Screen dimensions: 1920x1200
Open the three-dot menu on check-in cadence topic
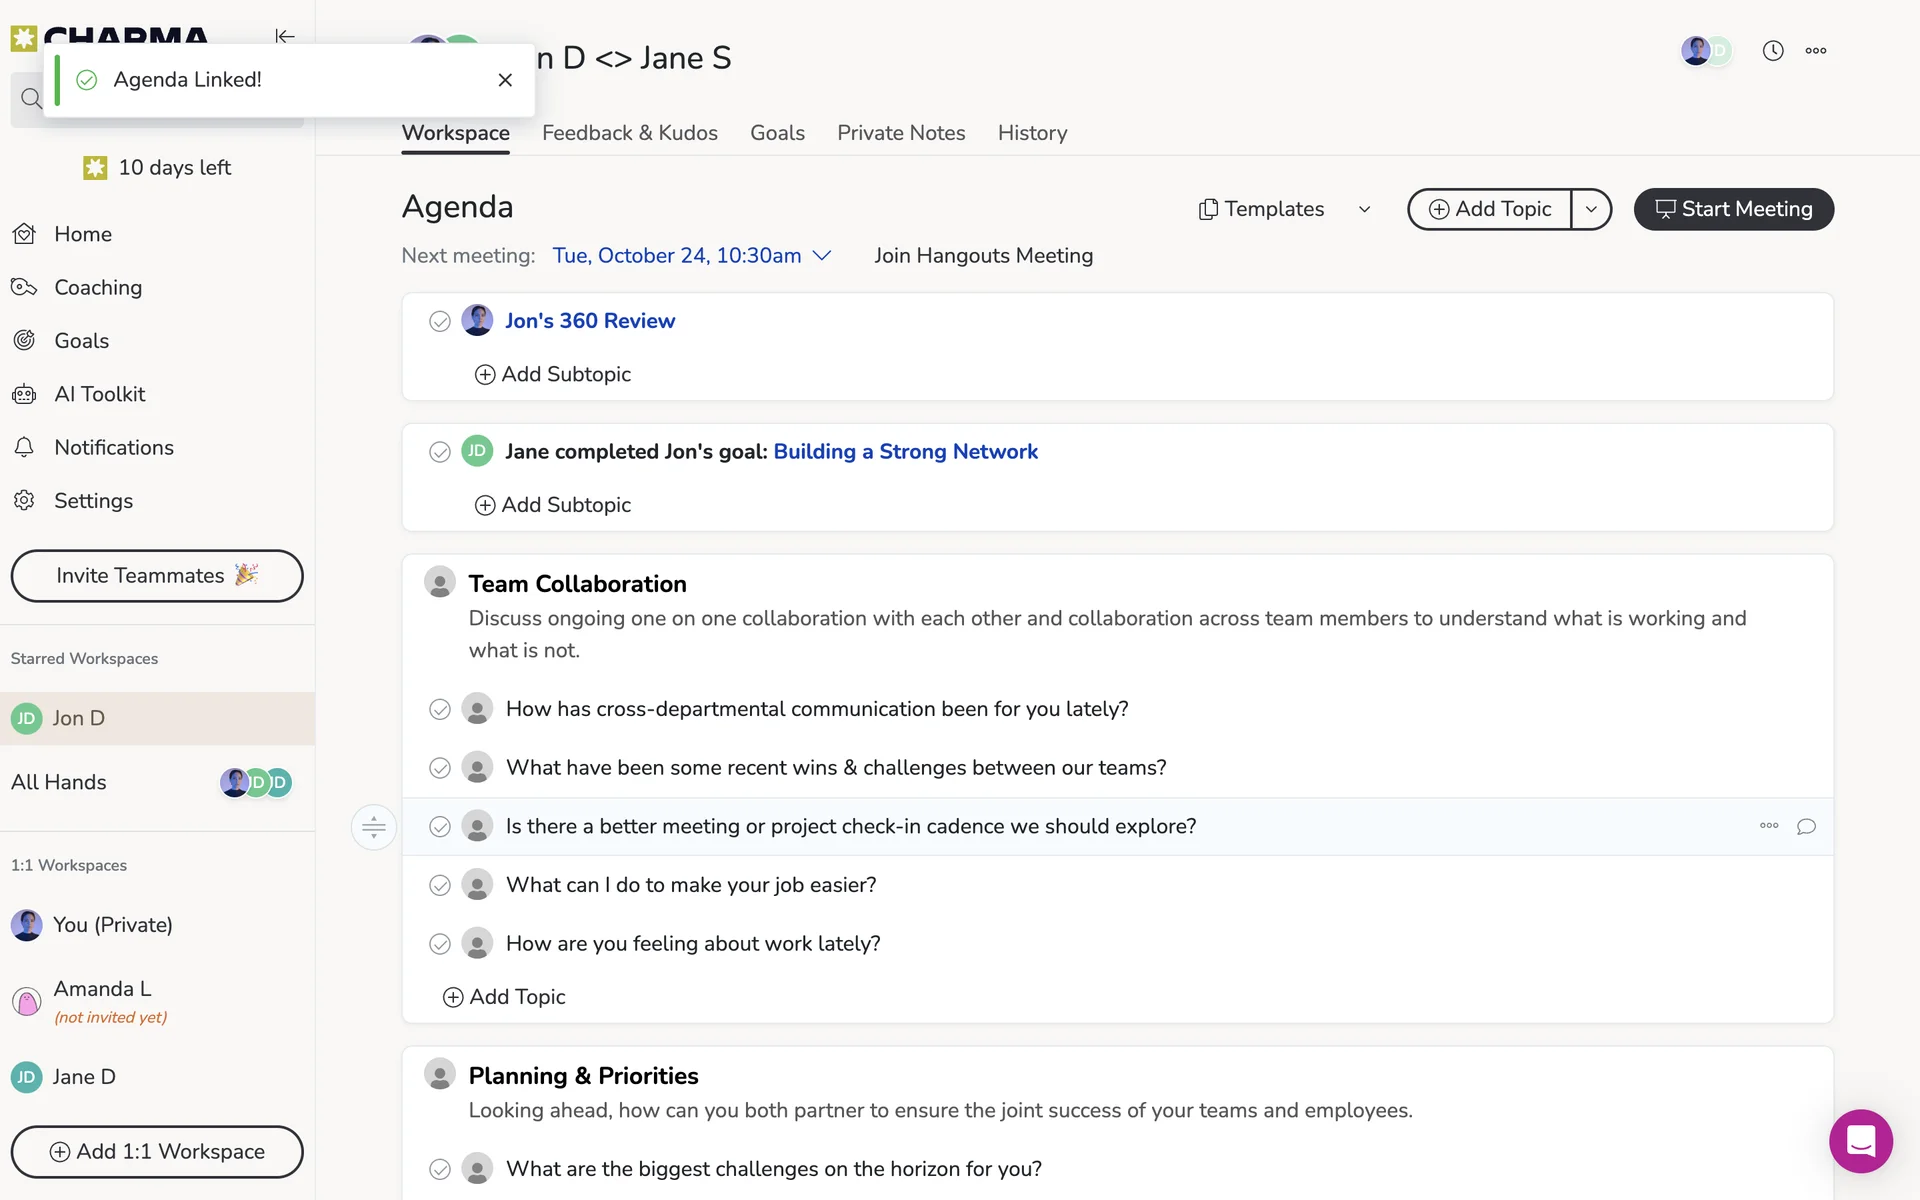pyautogui.click(x=1769, y=826)
